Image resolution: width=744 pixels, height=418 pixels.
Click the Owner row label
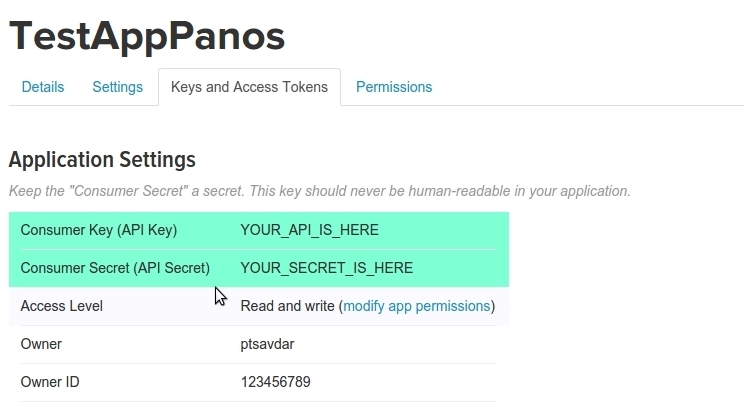click(41, 344)
